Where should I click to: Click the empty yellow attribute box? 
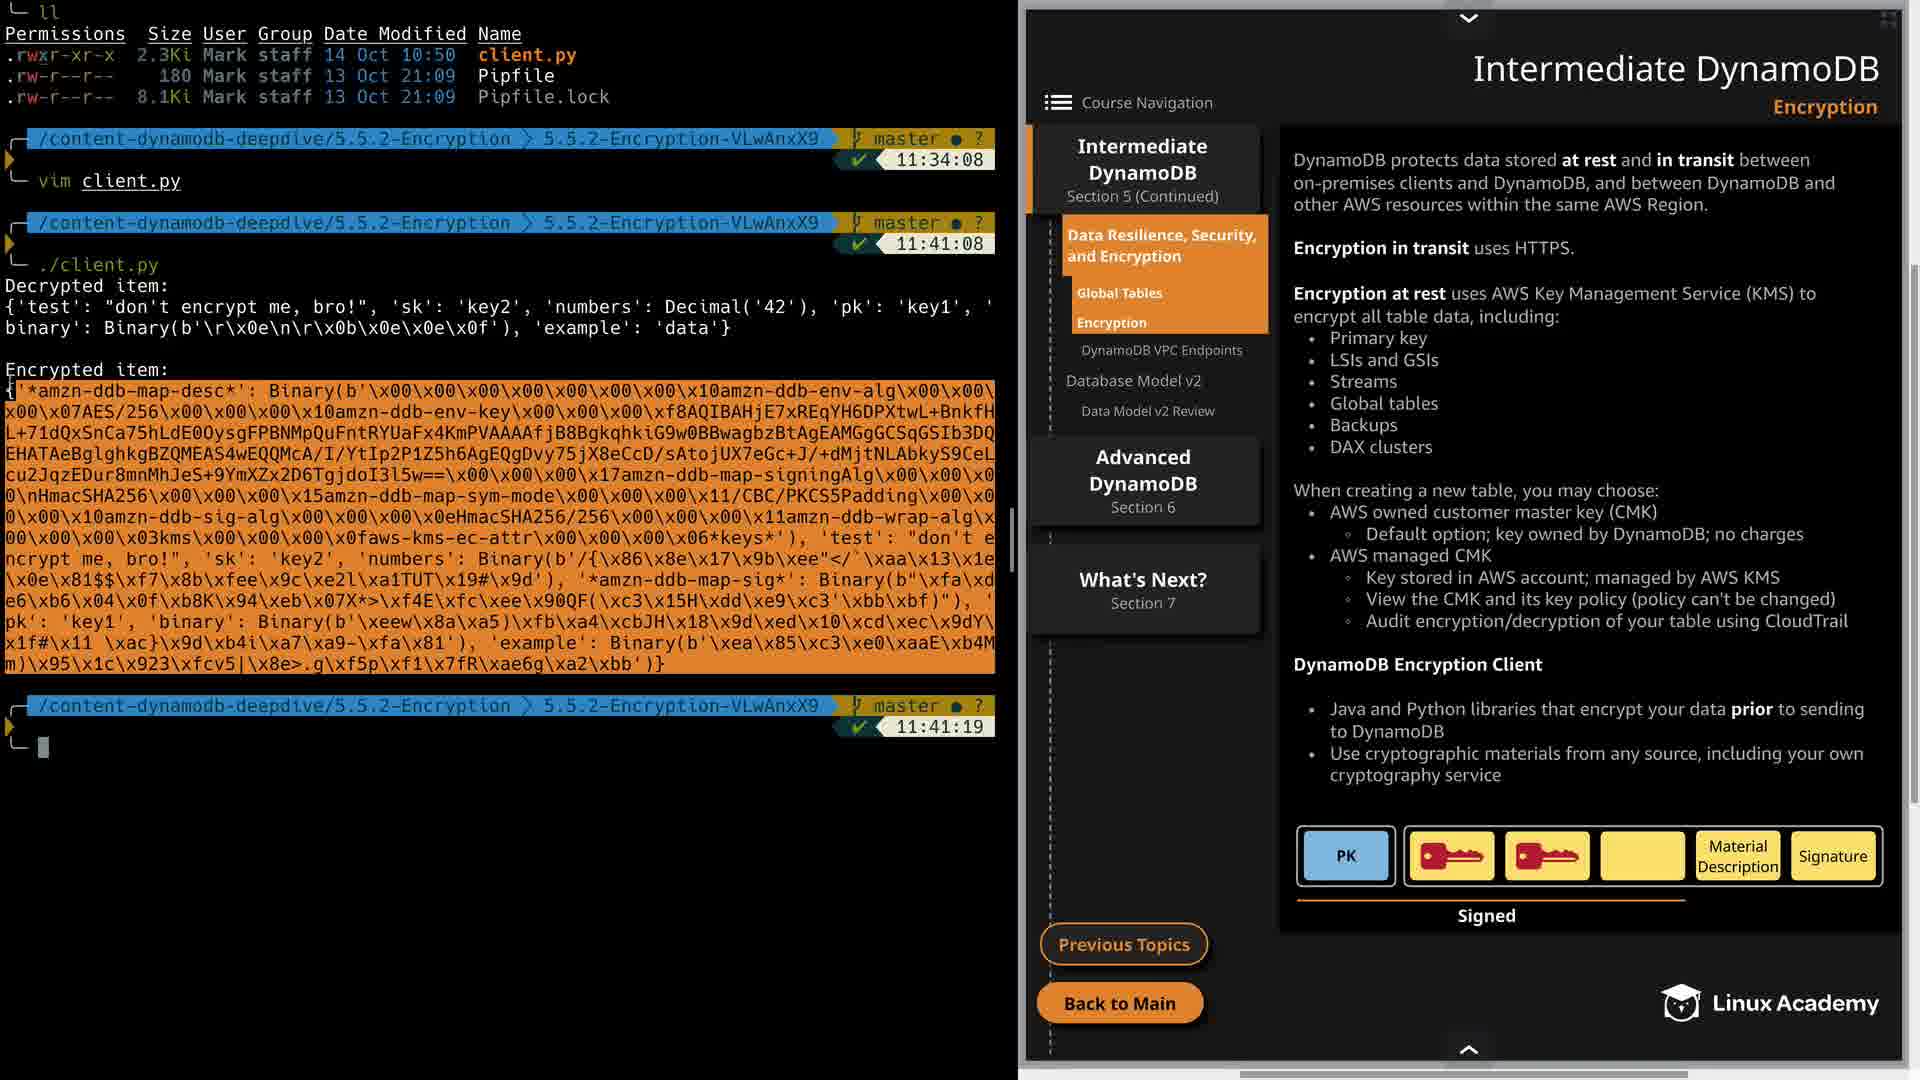pyautogui.click(x=1642, y=857)
